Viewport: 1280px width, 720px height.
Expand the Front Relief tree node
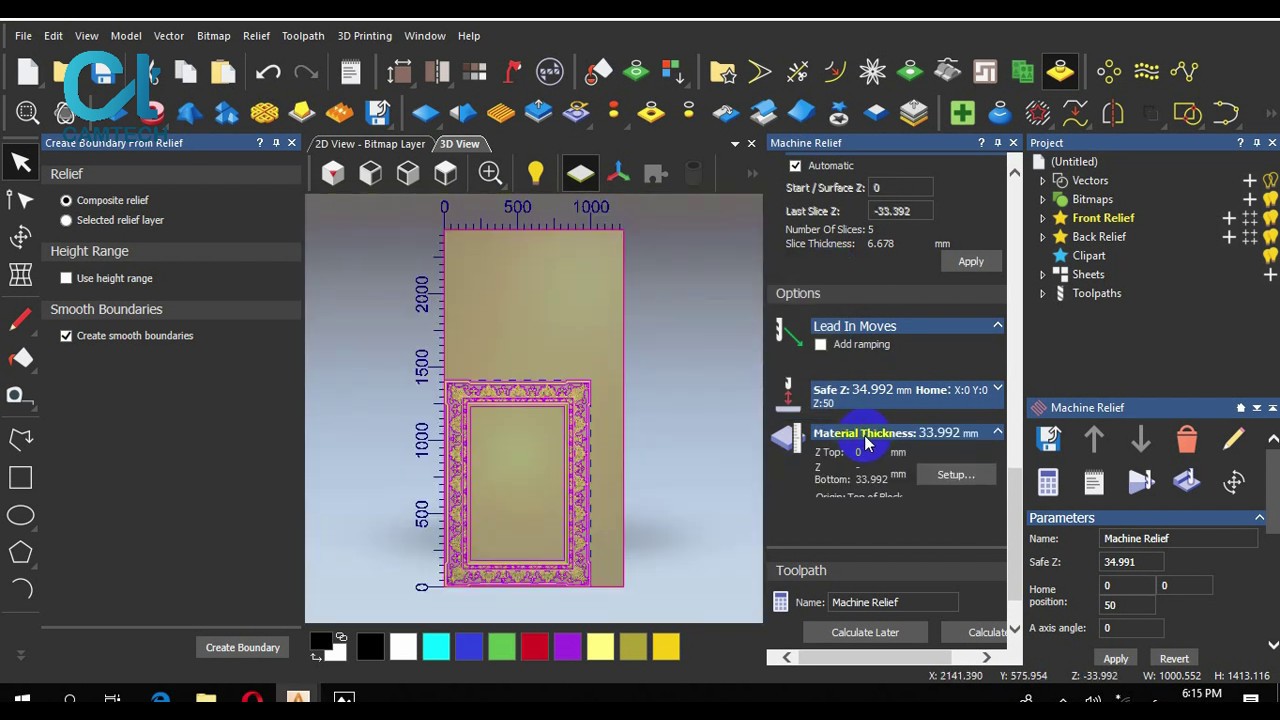coord(1042,218)
